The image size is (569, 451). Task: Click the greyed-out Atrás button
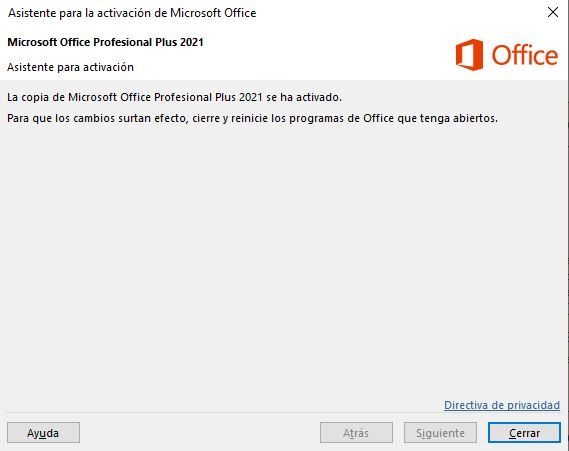(356, 432)
